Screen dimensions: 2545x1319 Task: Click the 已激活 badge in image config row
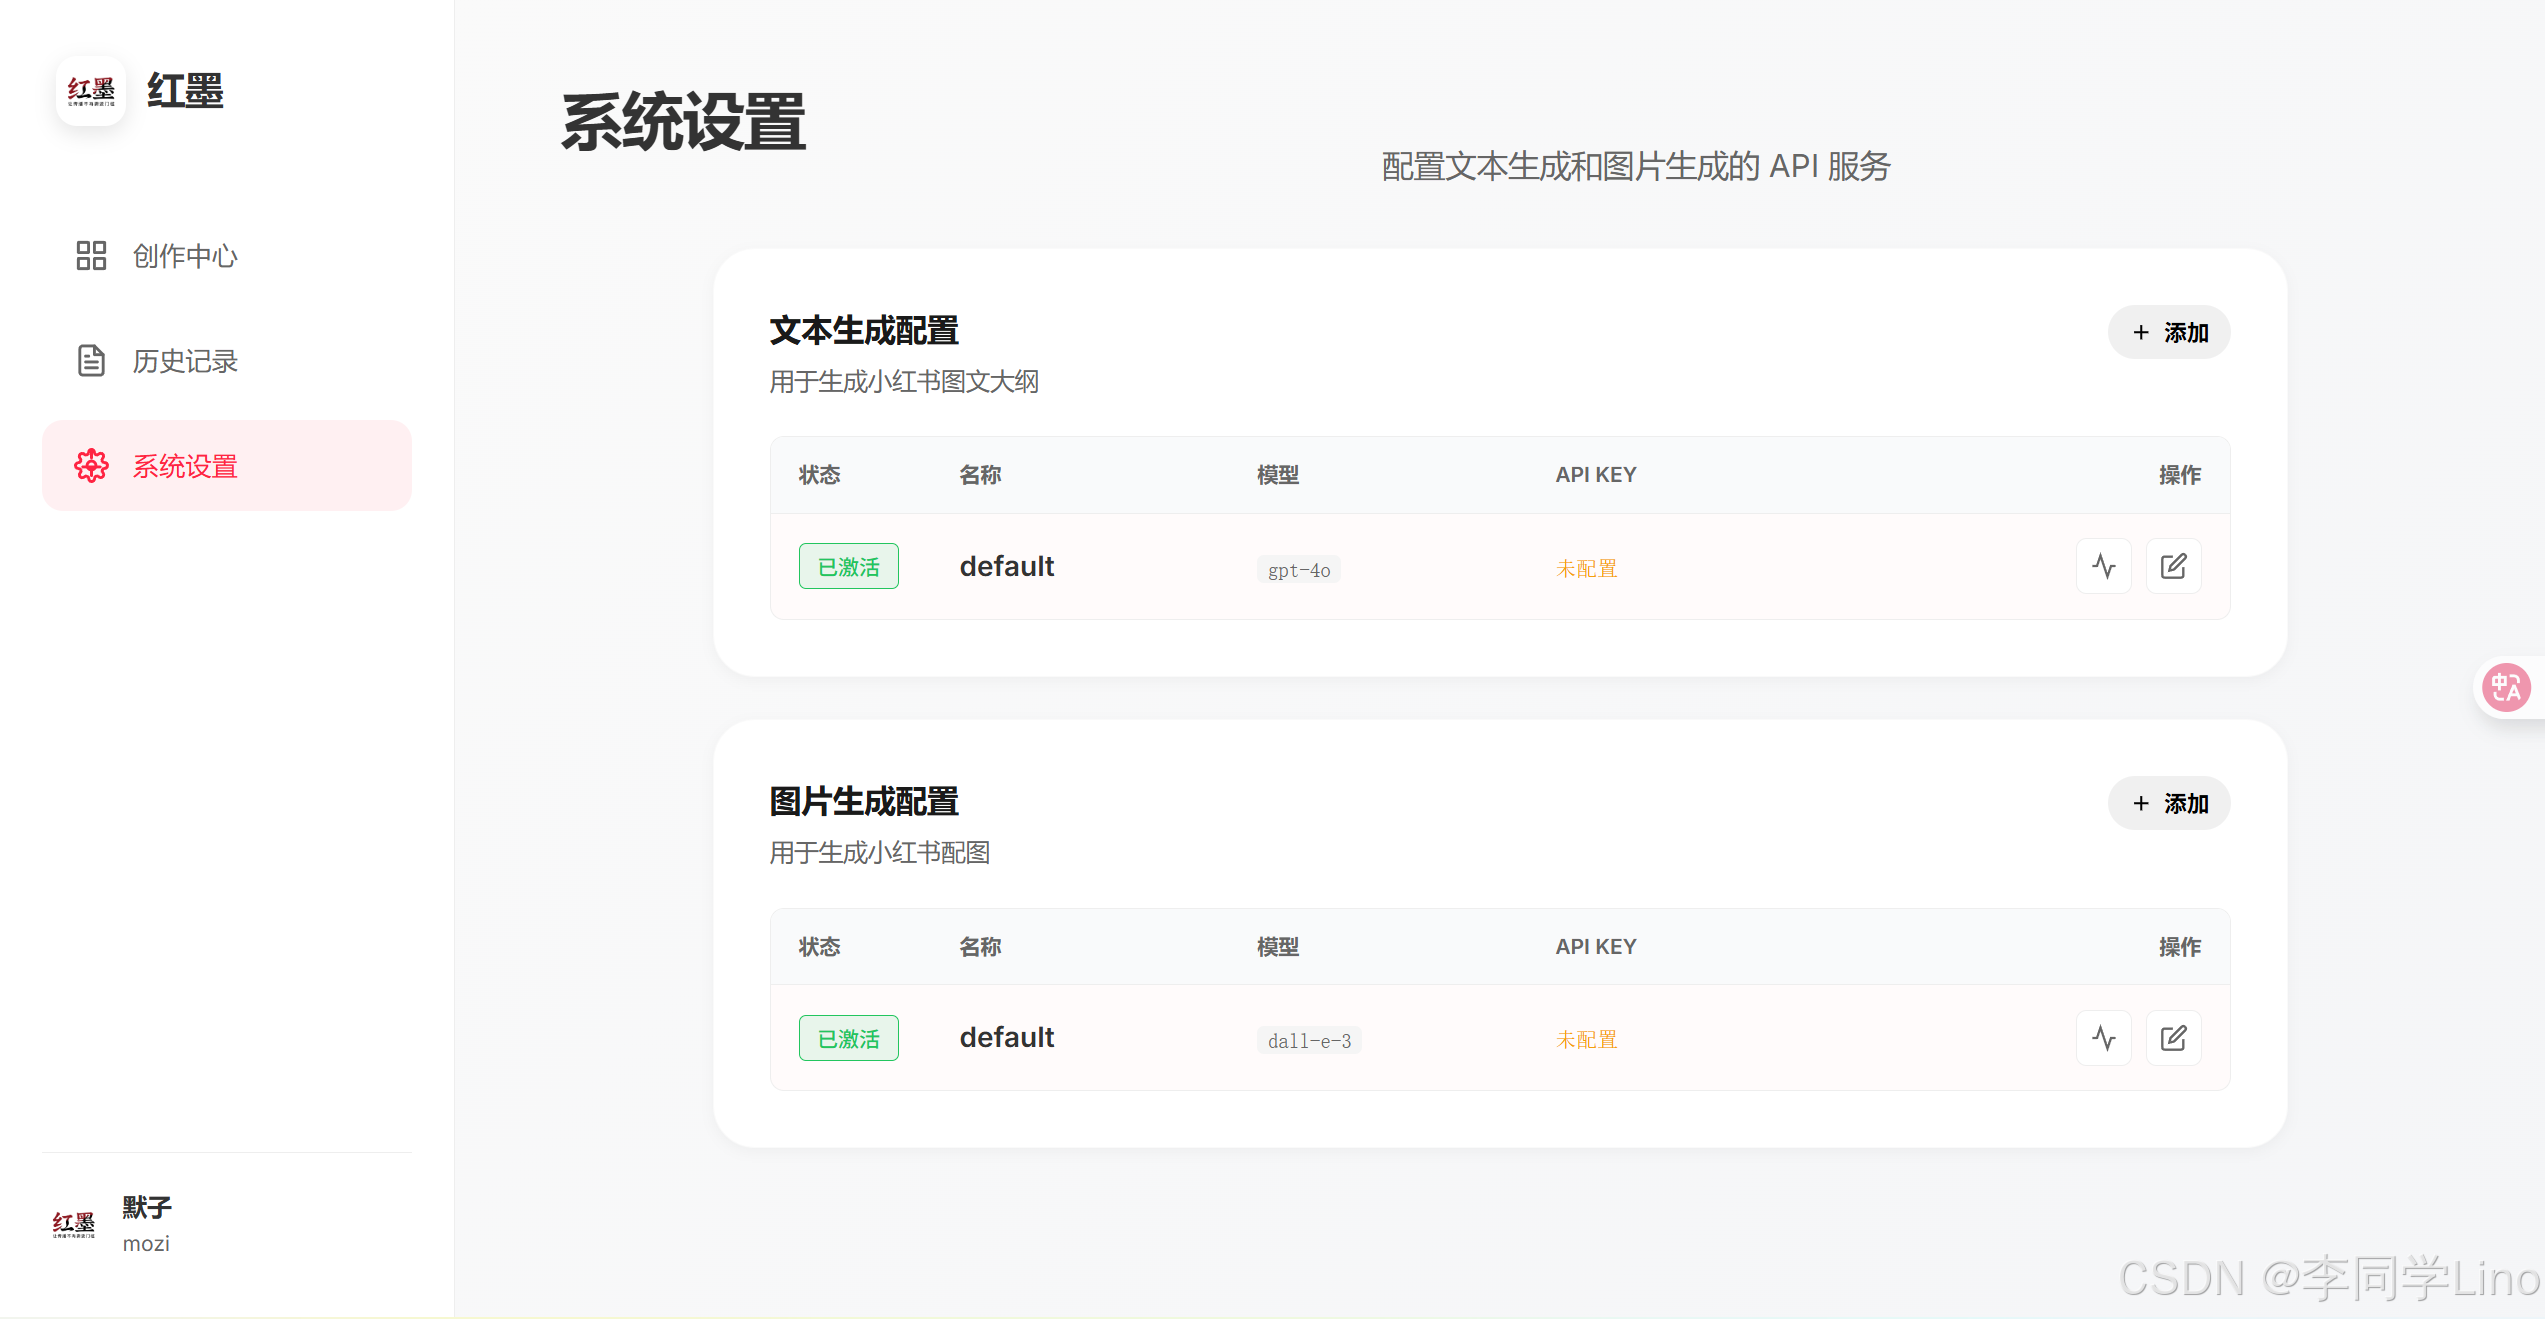pyautogui.click(x=848, y=1039)
